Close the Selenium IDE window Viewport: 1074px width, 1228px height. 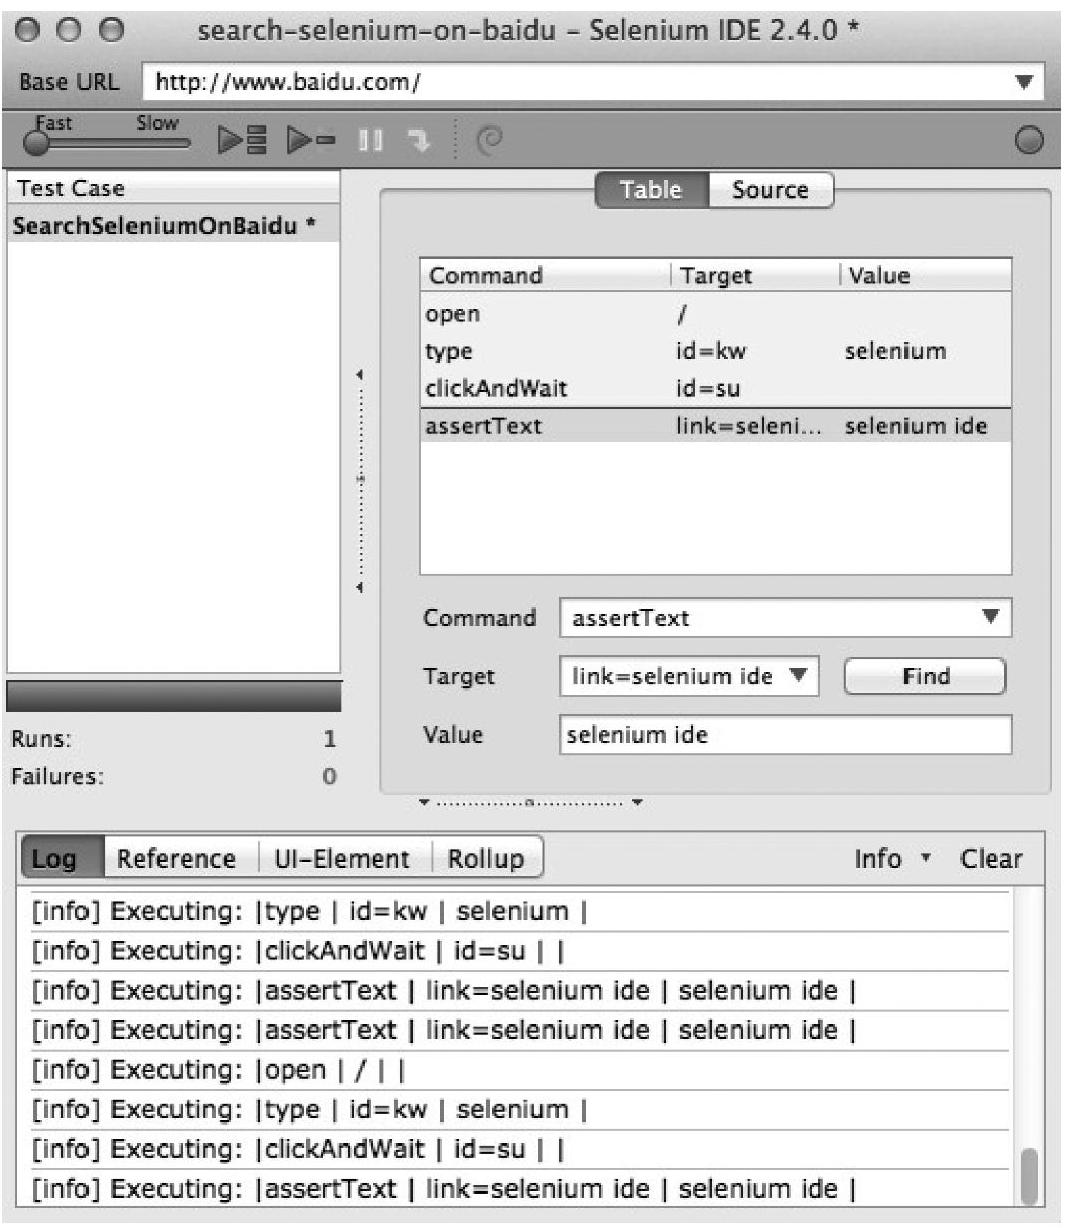(30, 30)
